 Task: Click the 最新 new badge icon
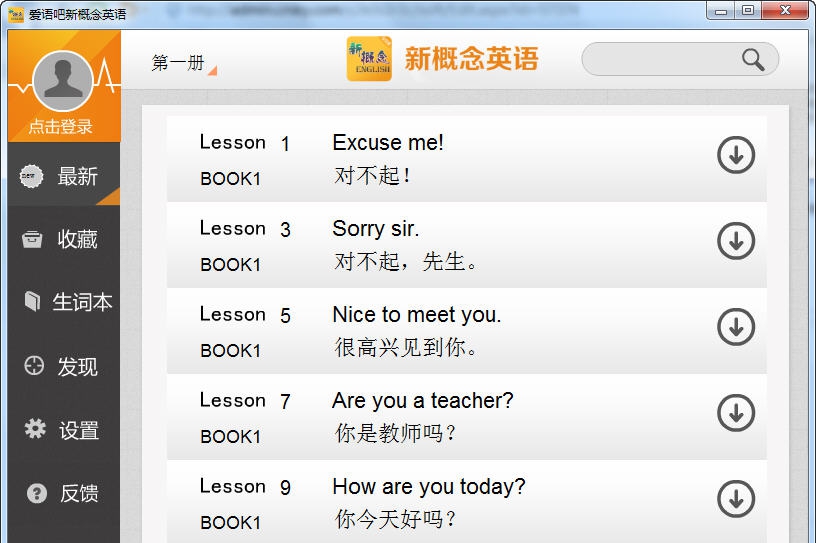point(32,176)
